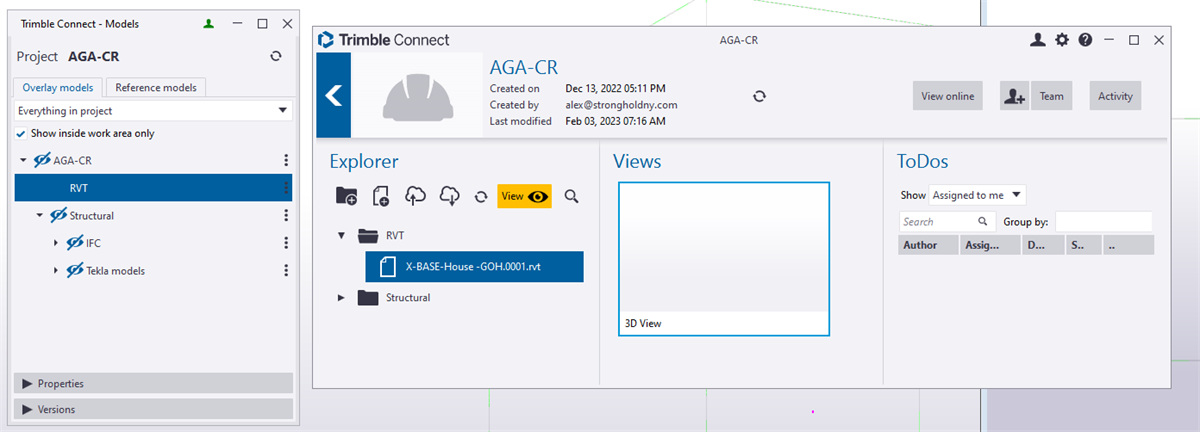1200x432 pixels.
Task: Expand the IFC tree node
Action: 56,243
